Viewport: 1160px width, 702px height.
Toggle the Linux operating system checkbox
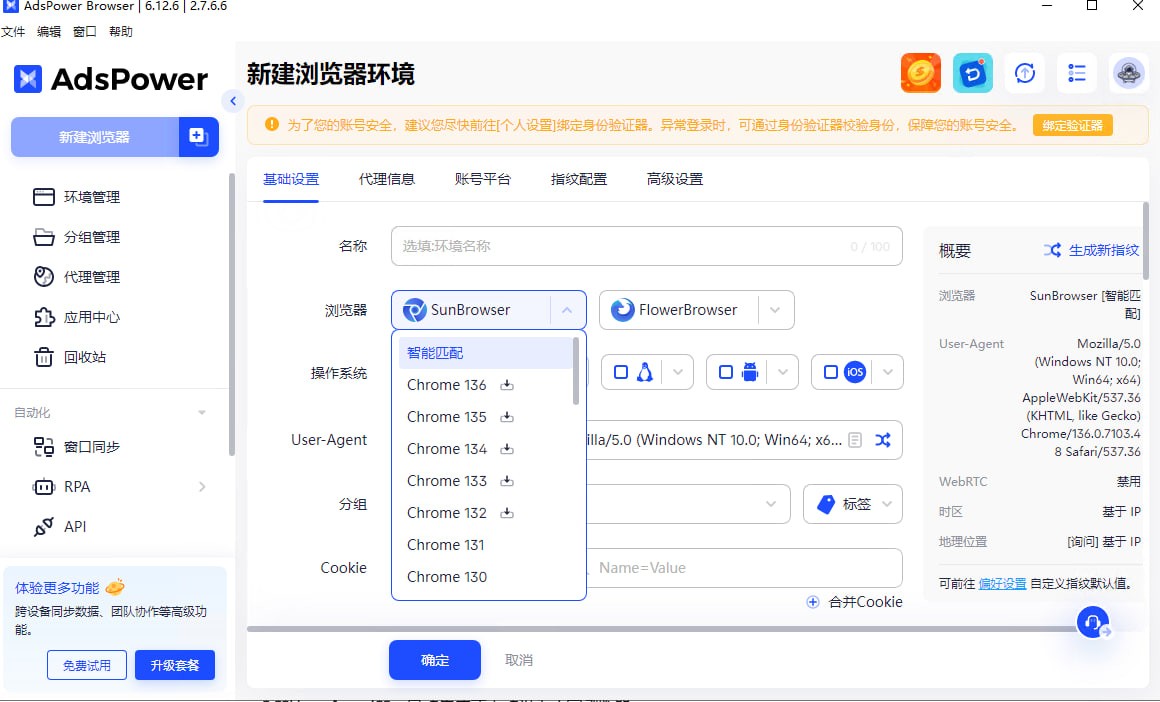(621, 372)
